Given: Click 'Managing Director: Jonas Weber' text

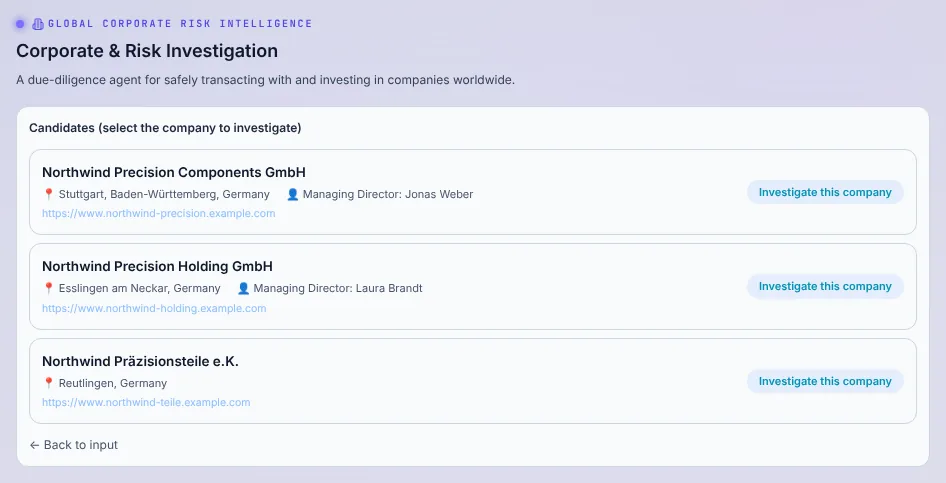Looking at the screenshot, I should [x=388, y=194].
